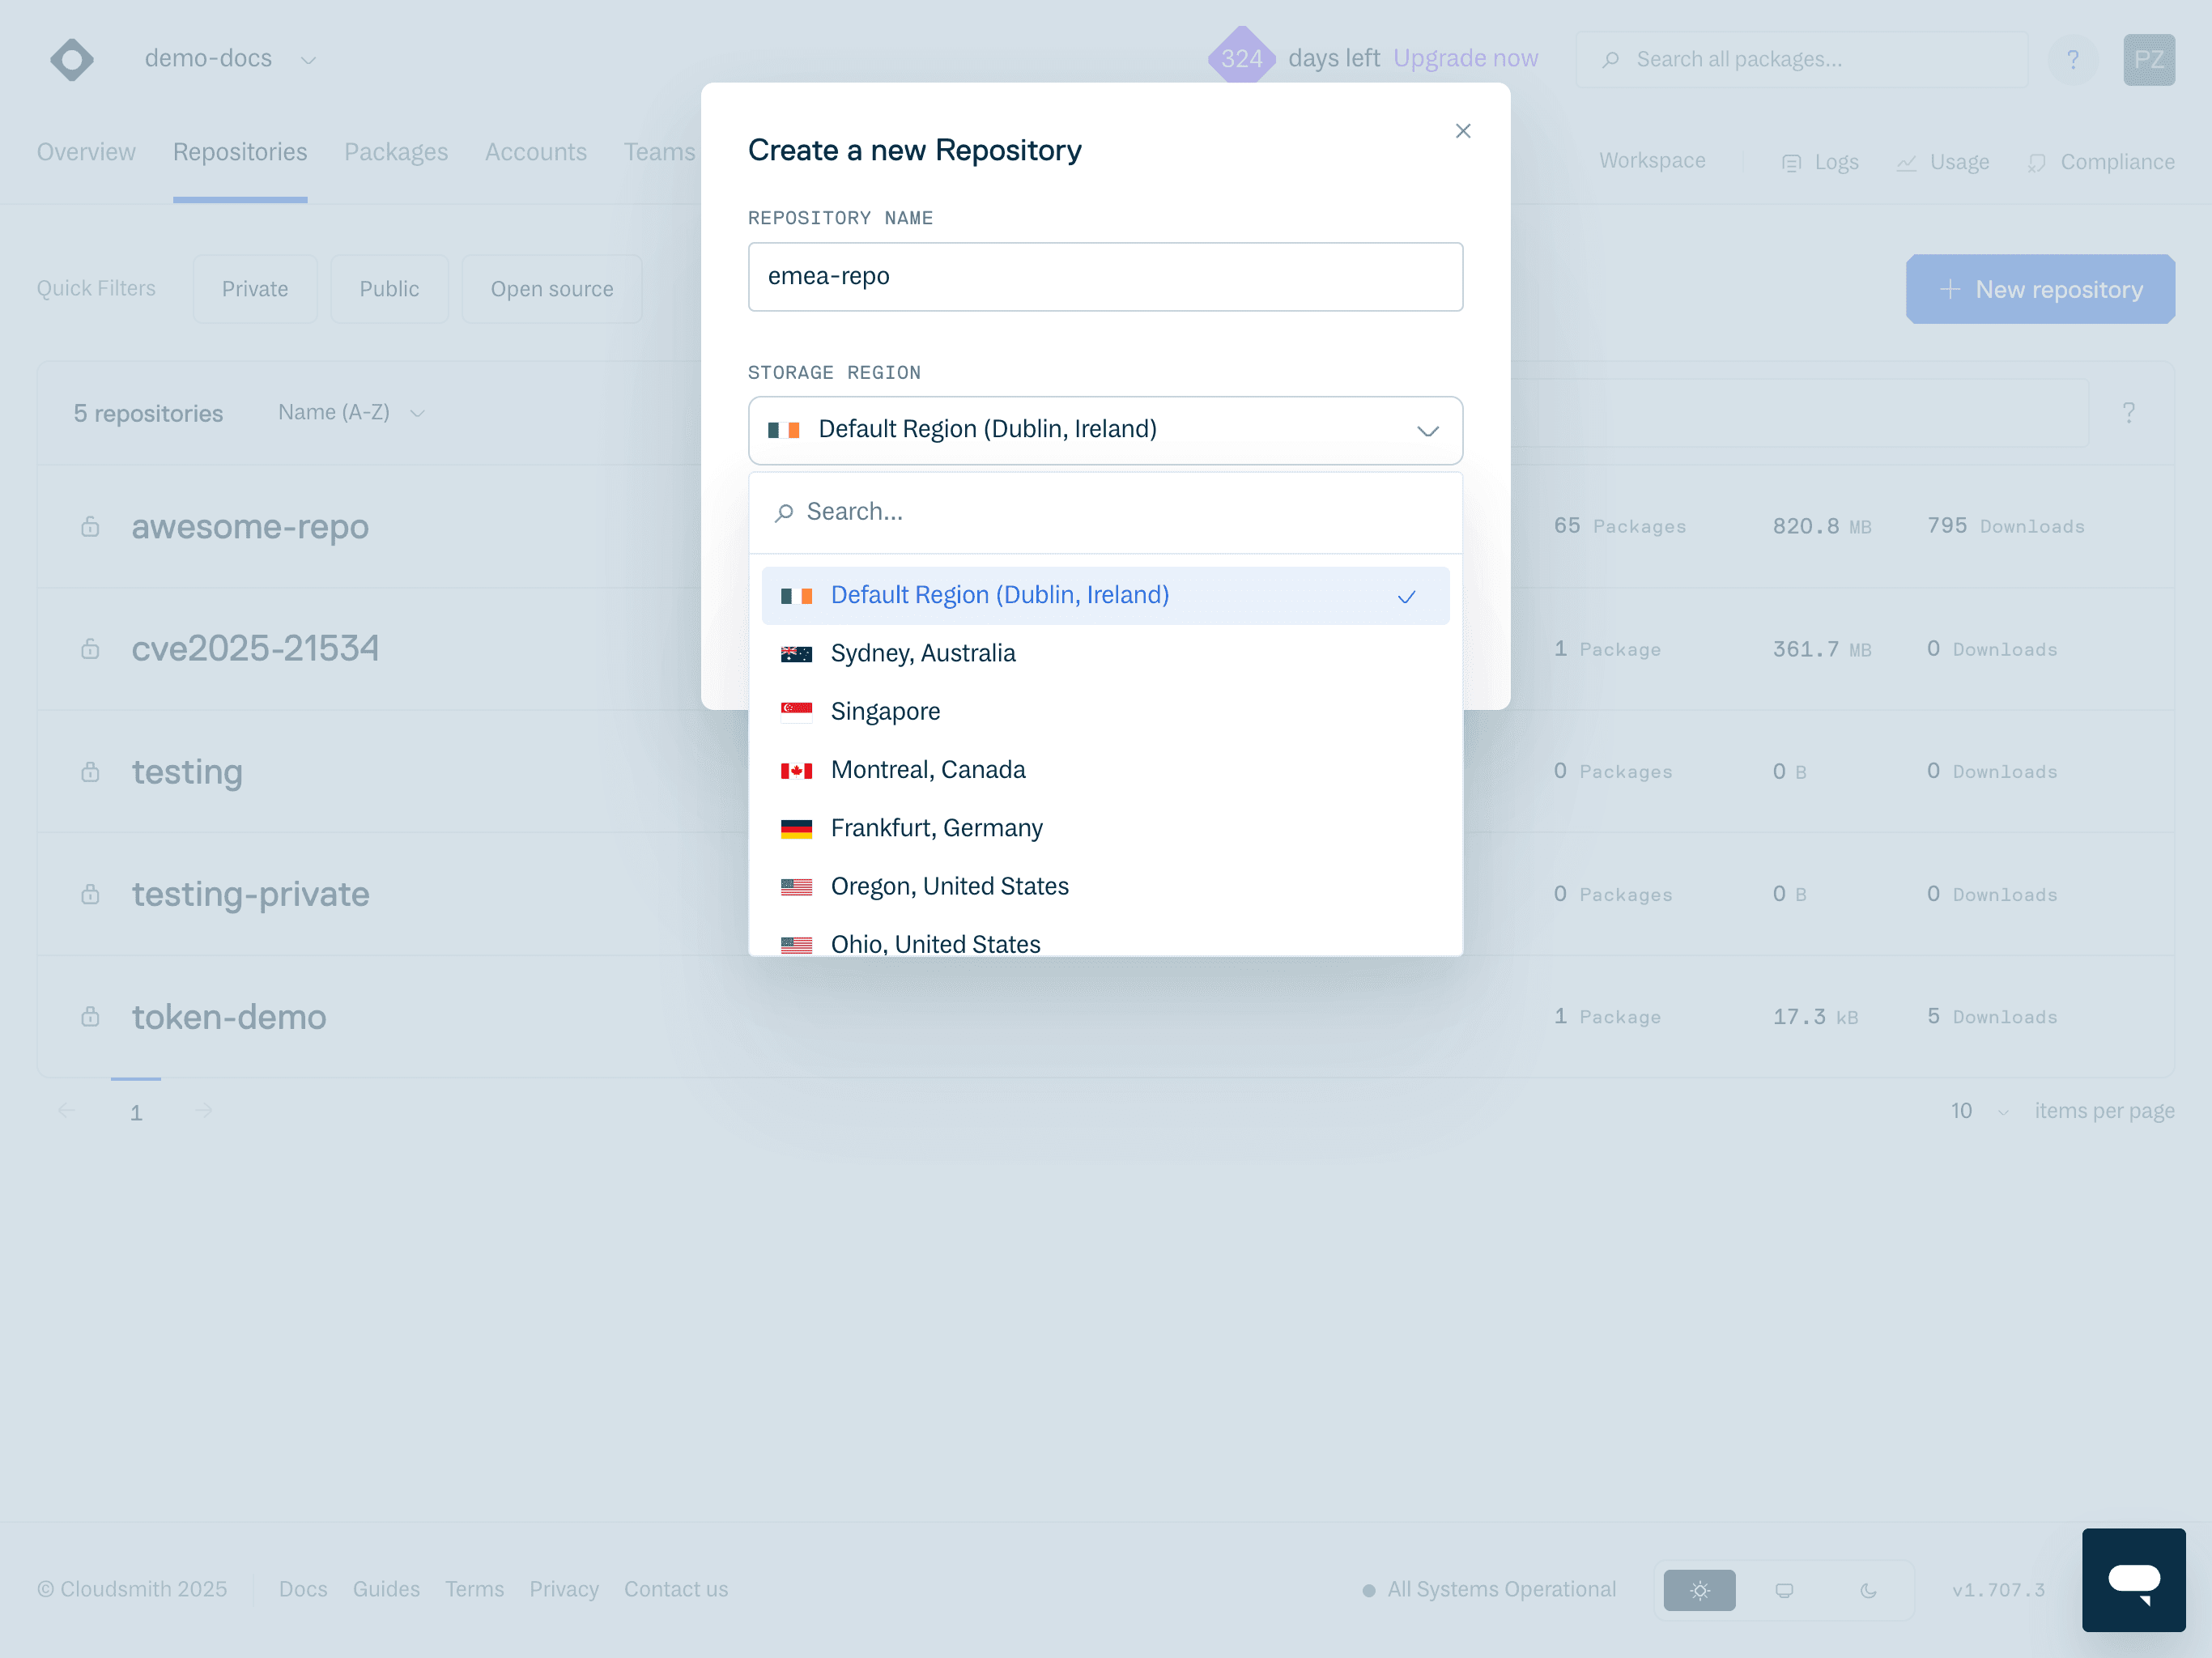Select the Frankfurt, Germany storage region

(936, 827)
